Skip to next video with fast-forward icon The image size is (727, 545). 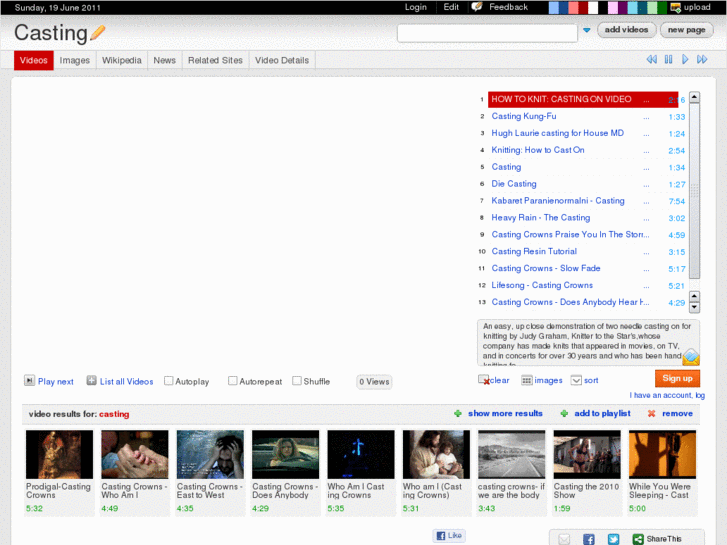(702, 59)
